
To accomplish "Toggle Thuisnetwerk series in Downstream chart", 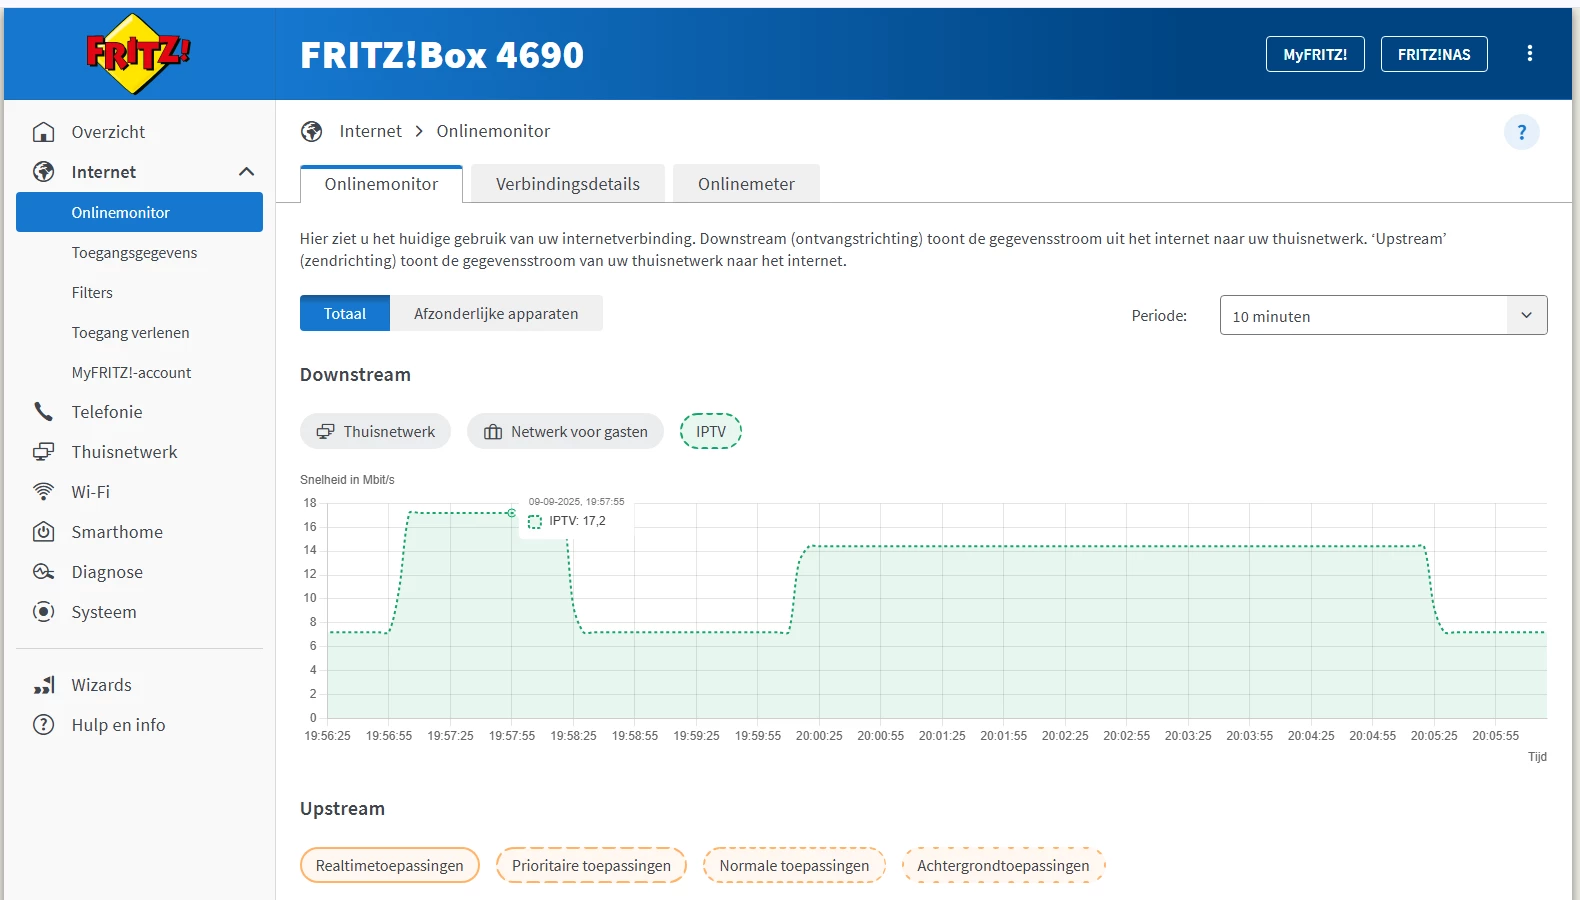I will click(x=376, y=431).
